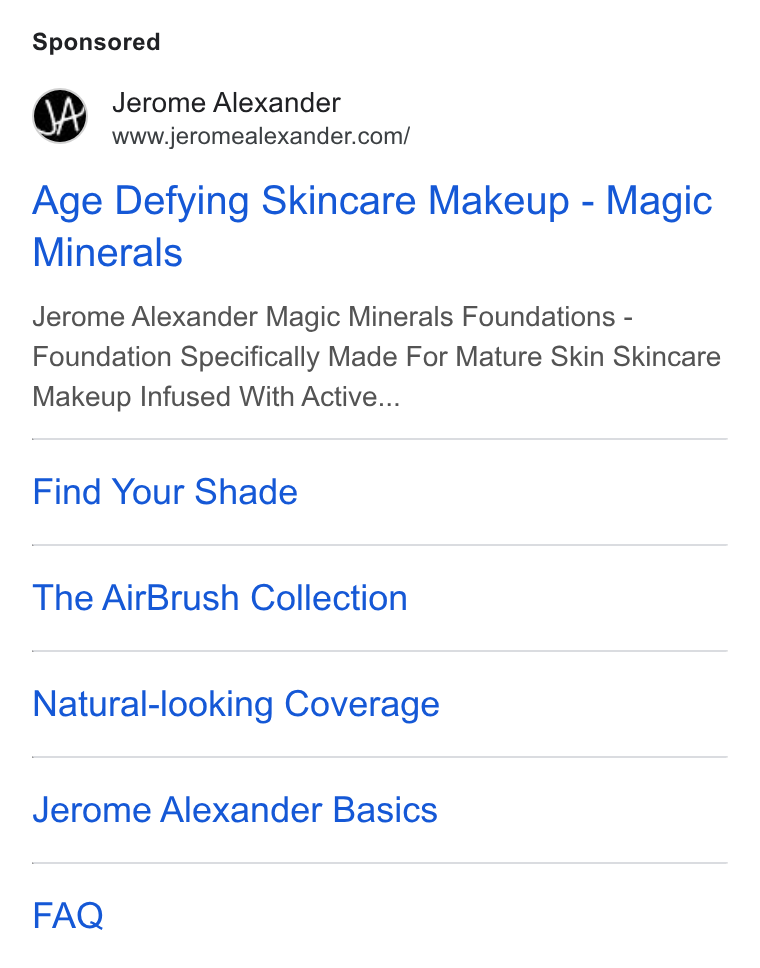
Task: Open the Jerome Alexander advertiser name
Action: (226, 102)
